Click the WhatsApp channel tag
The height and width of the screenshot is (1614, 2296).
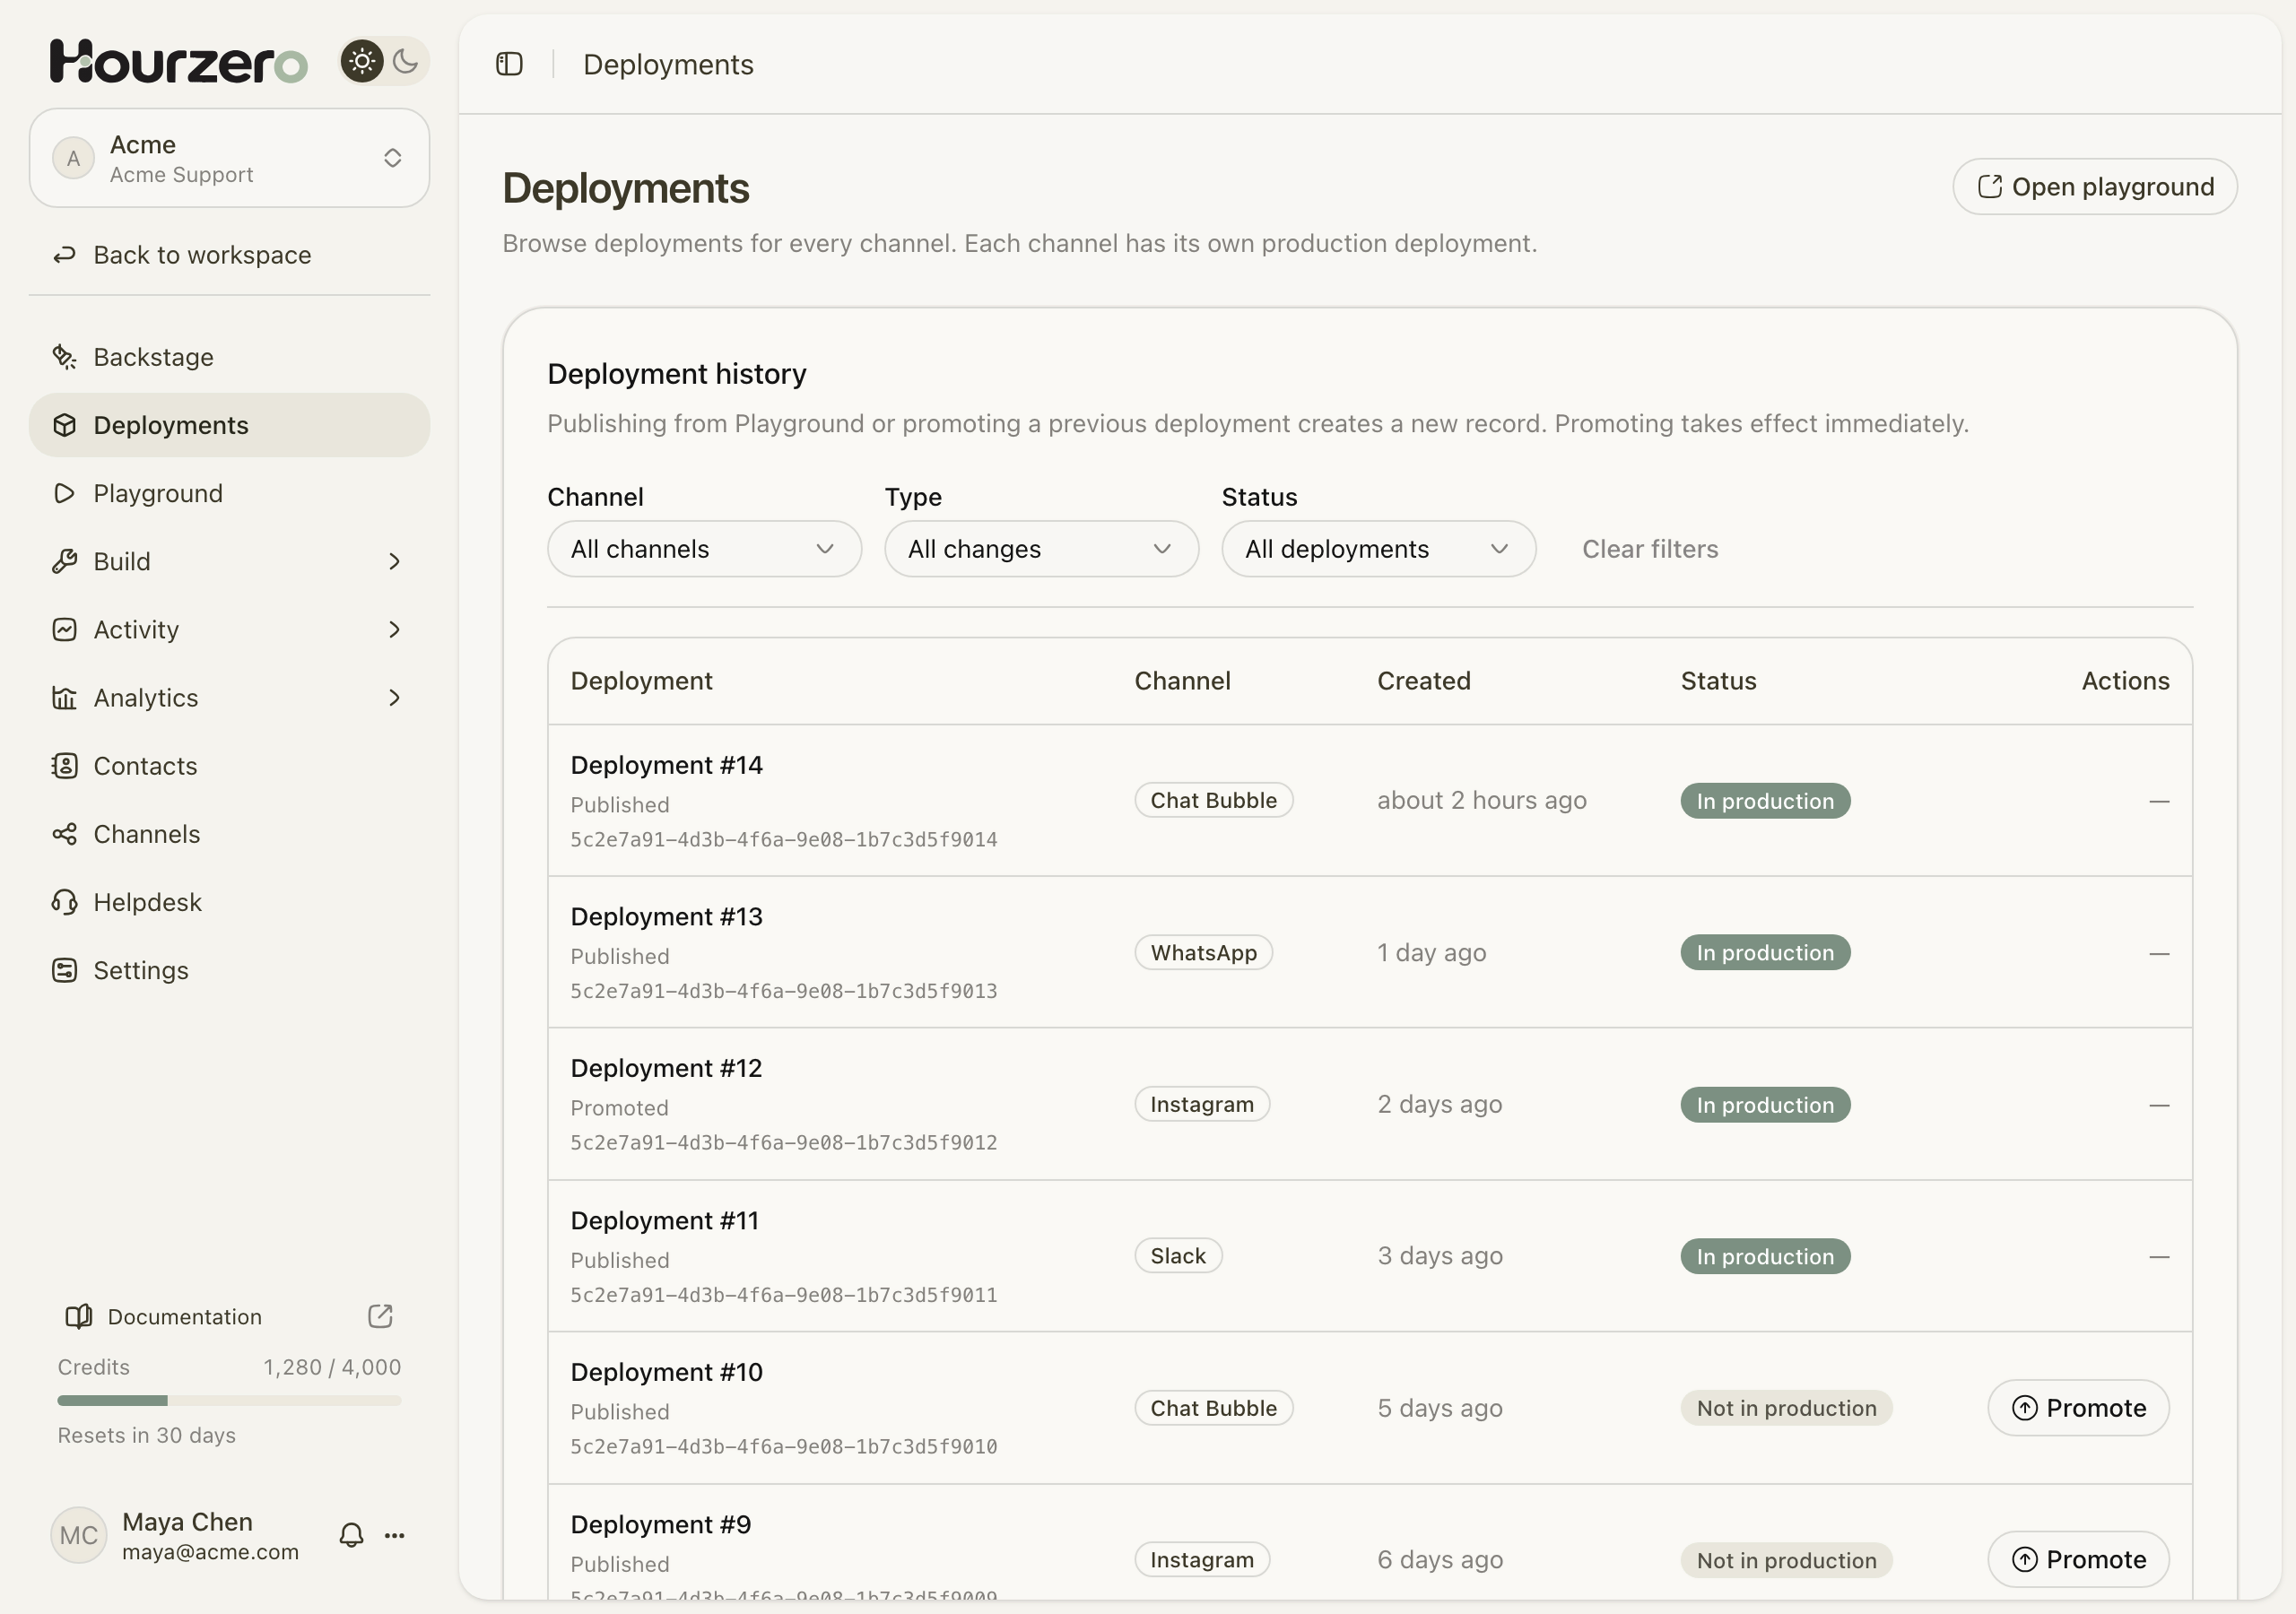coord(1204,952)
